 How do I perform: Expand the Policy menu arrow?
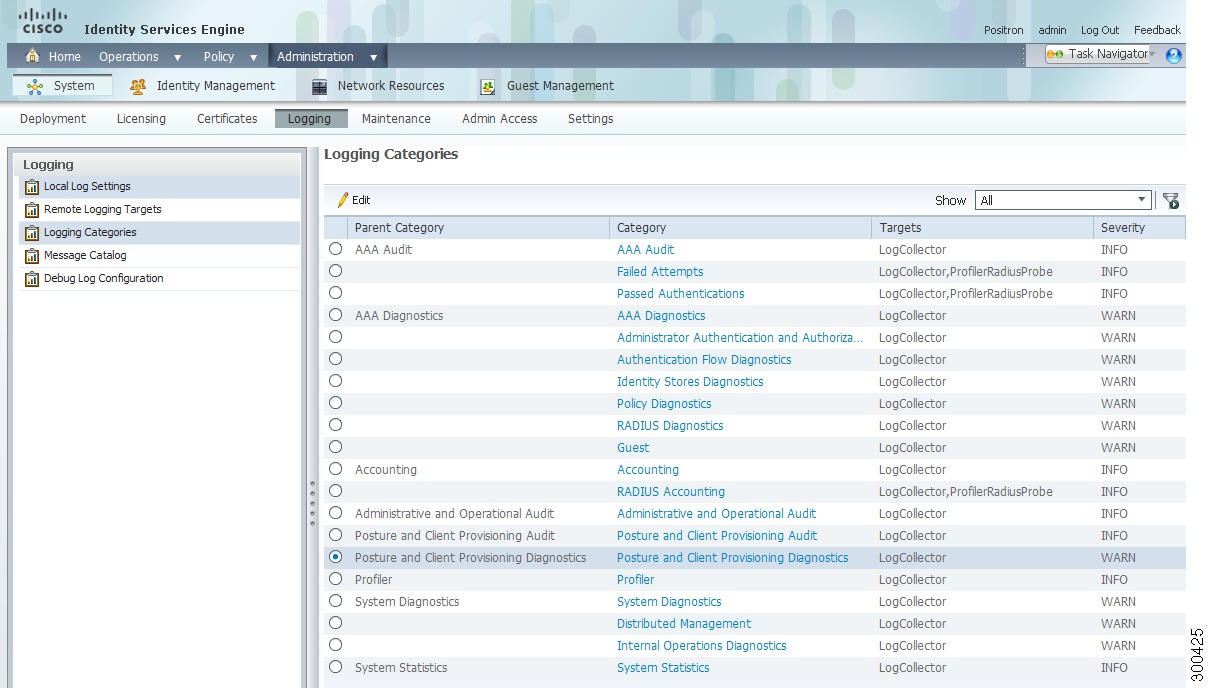point(253,58)
